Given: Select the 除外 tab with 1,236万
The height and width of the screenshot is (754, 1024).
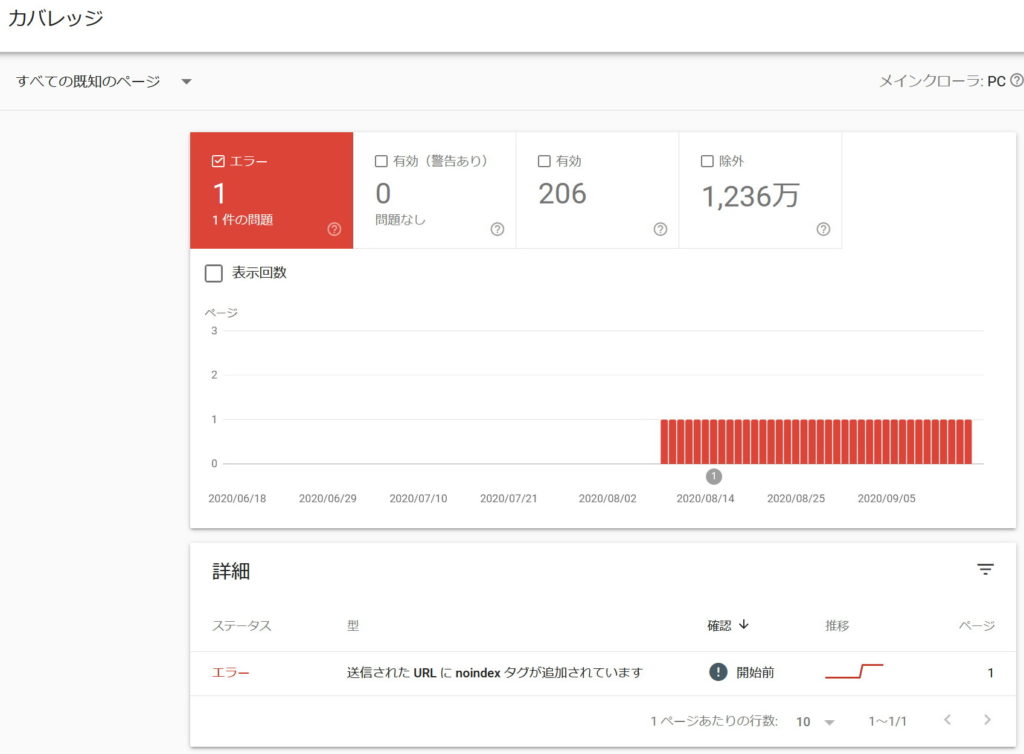Looking at the screenshot, I should tap(760, 190).
